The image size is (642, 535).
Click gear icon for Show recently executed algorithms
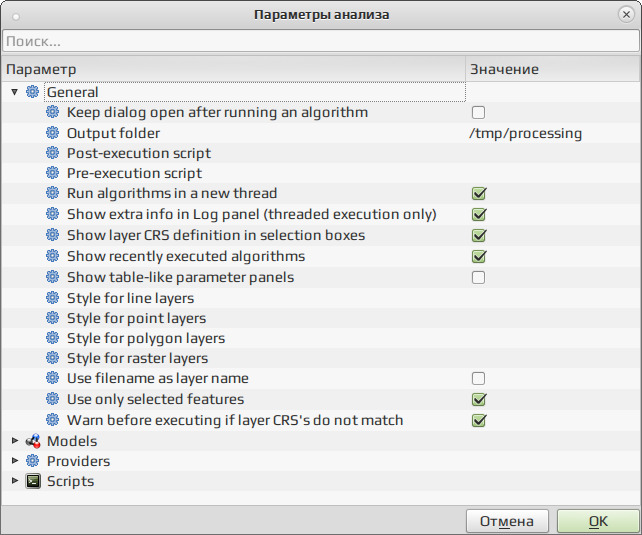52,256
